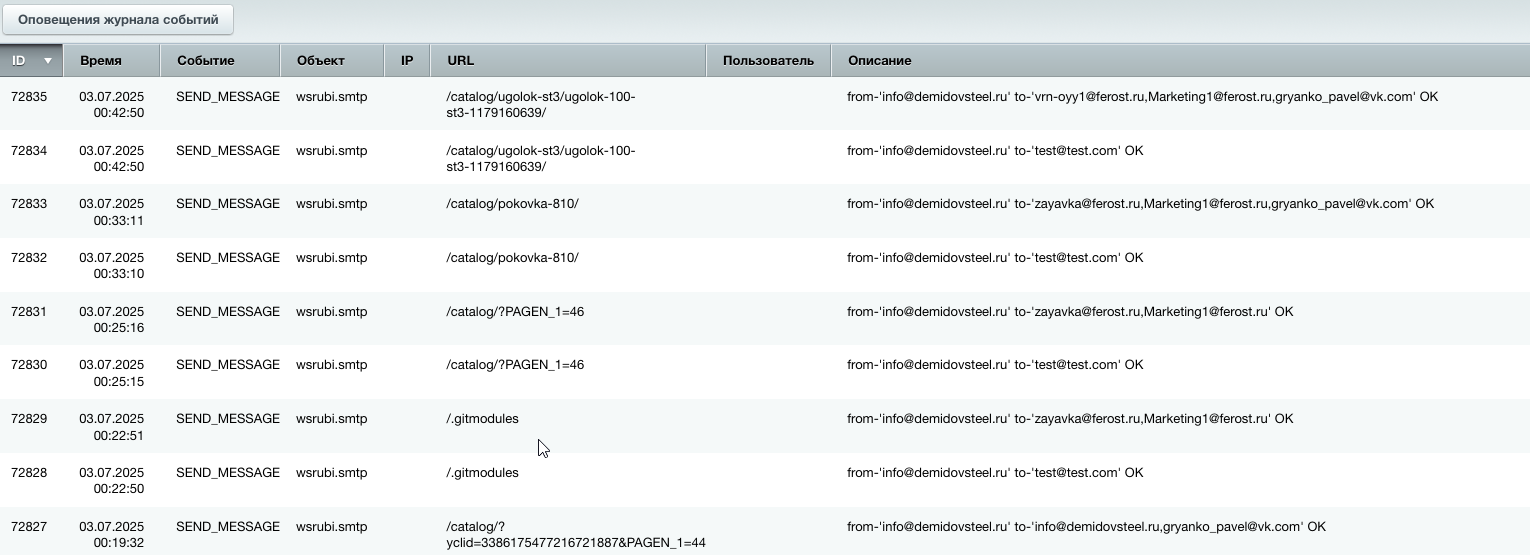This screenshot has height=555, width=1530.
Task: Click the time 00:22:50 in row 72828
Action: point(119,489)
